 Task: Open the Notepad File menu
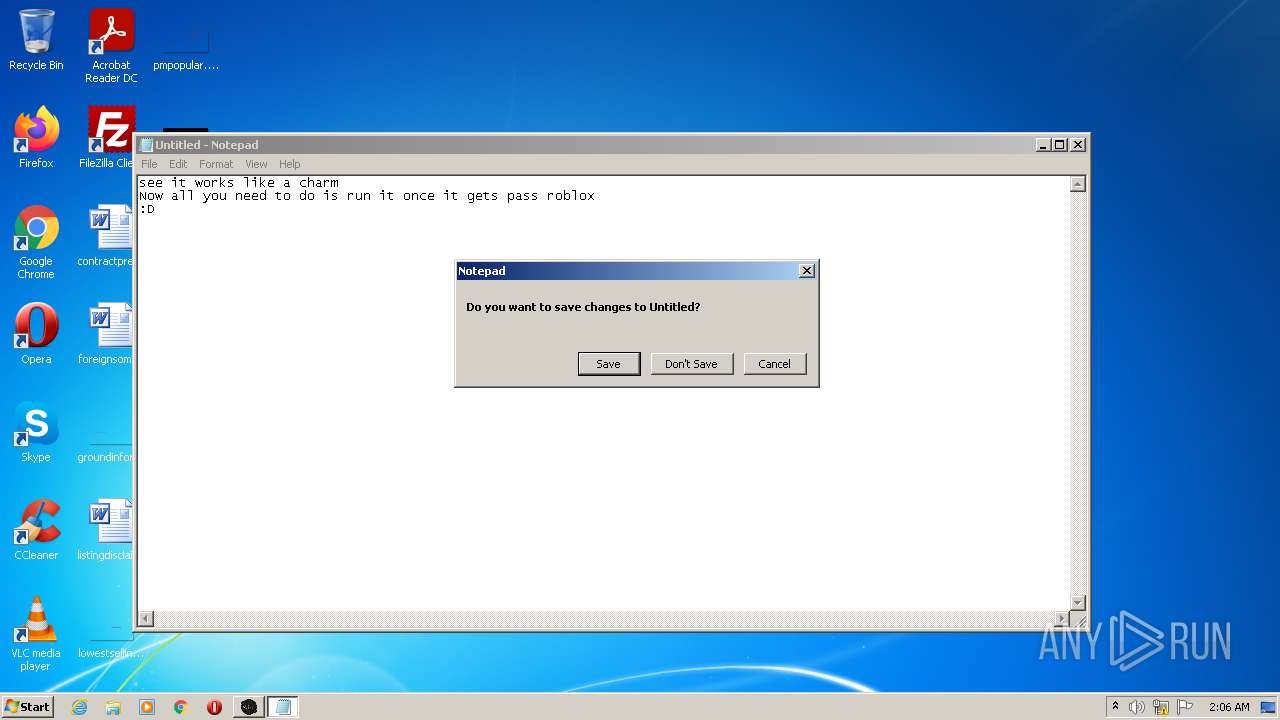click(149, 164)
